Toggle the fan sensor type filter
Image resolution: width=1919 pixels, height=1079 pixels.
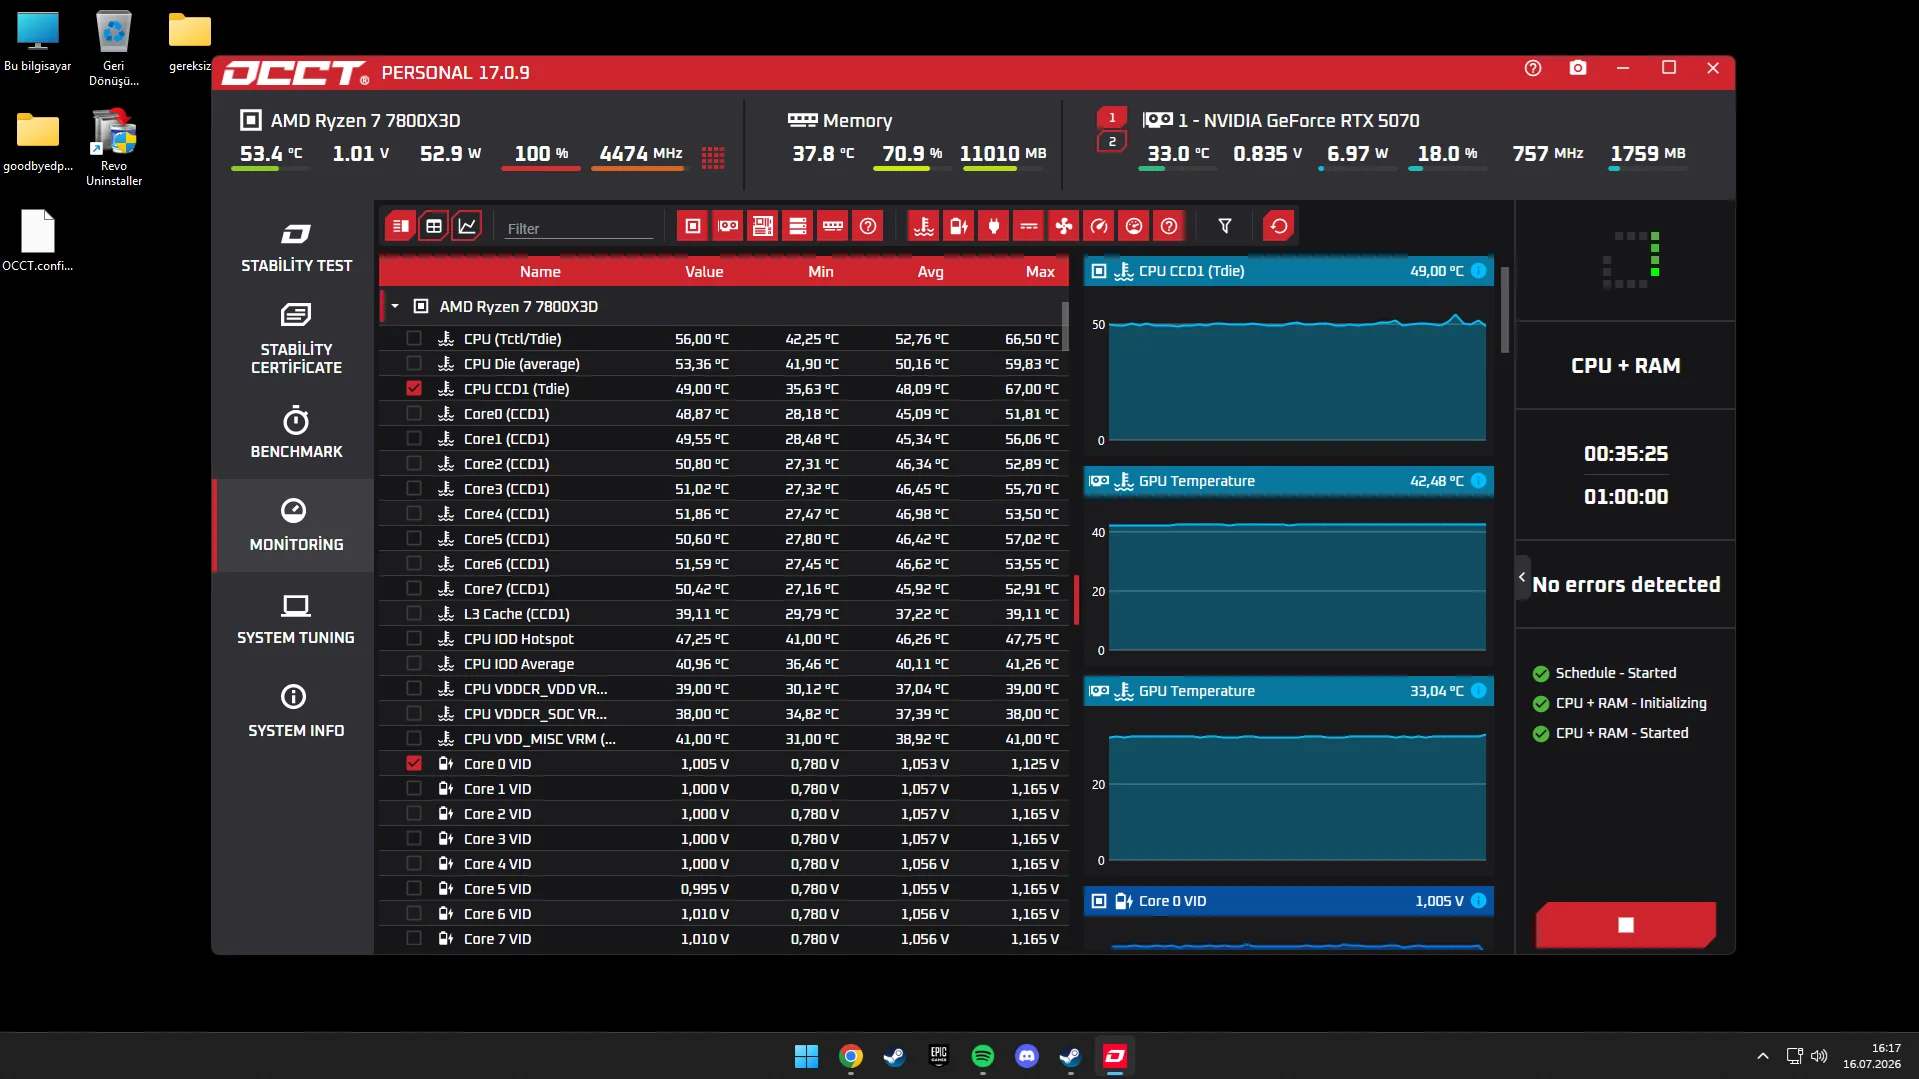(1063, 226)
